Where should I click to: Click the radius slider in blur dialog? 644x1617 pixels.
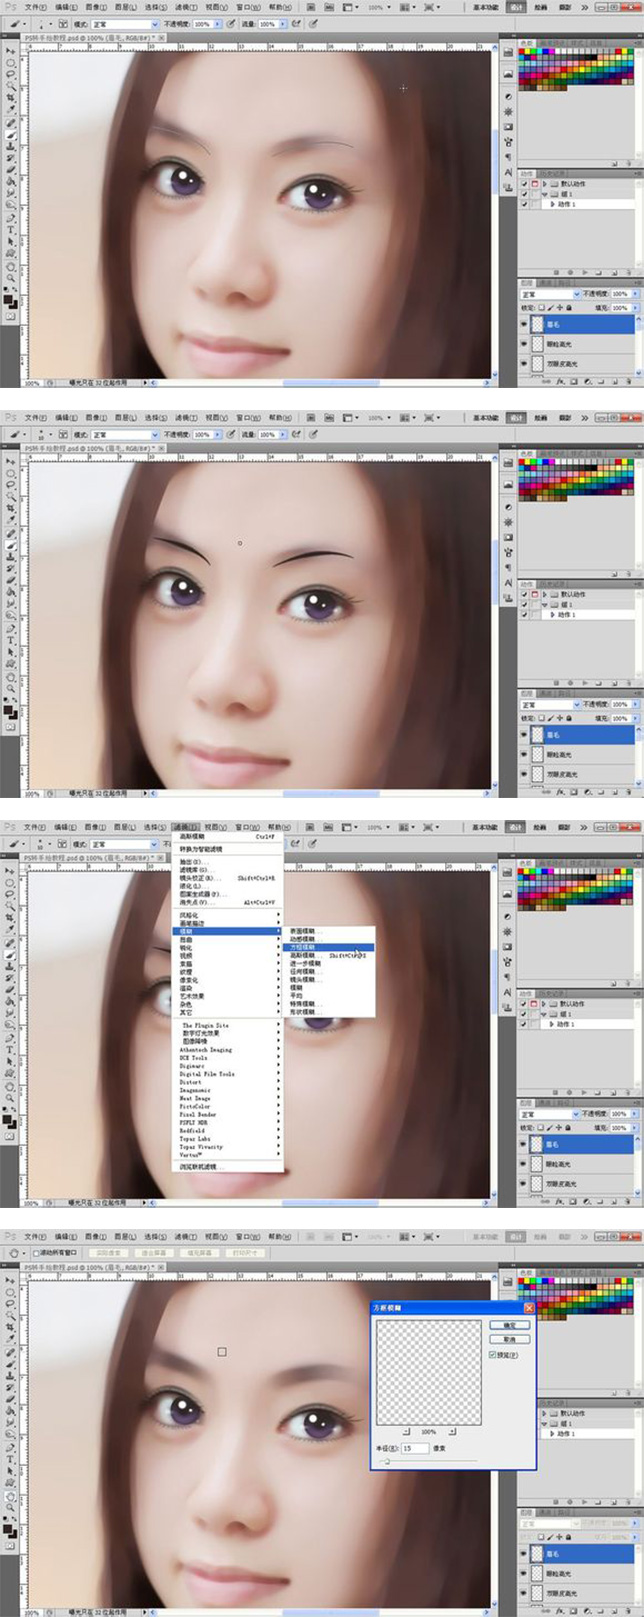tap(387, 1461)
